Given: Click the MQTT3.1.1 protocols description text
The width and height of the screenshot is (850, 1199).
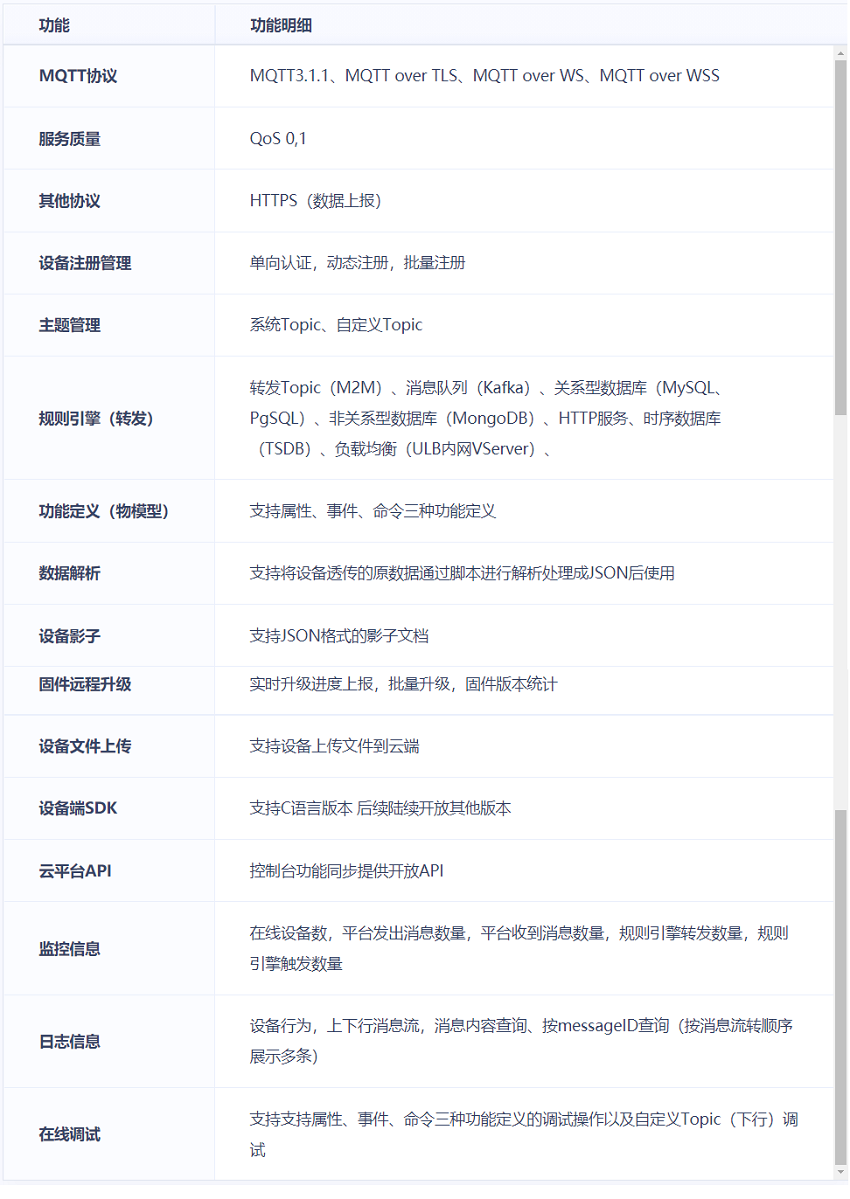Looking at the screenshot, I should (x=485, y=76).
